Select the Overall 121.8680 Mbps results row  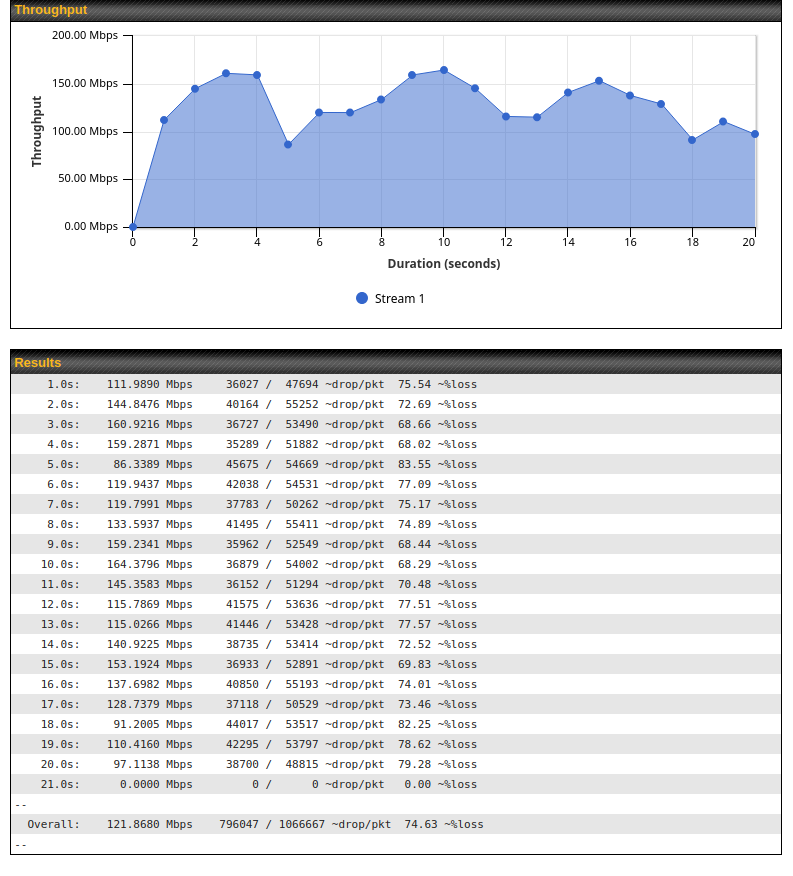(x=396, y=824)
